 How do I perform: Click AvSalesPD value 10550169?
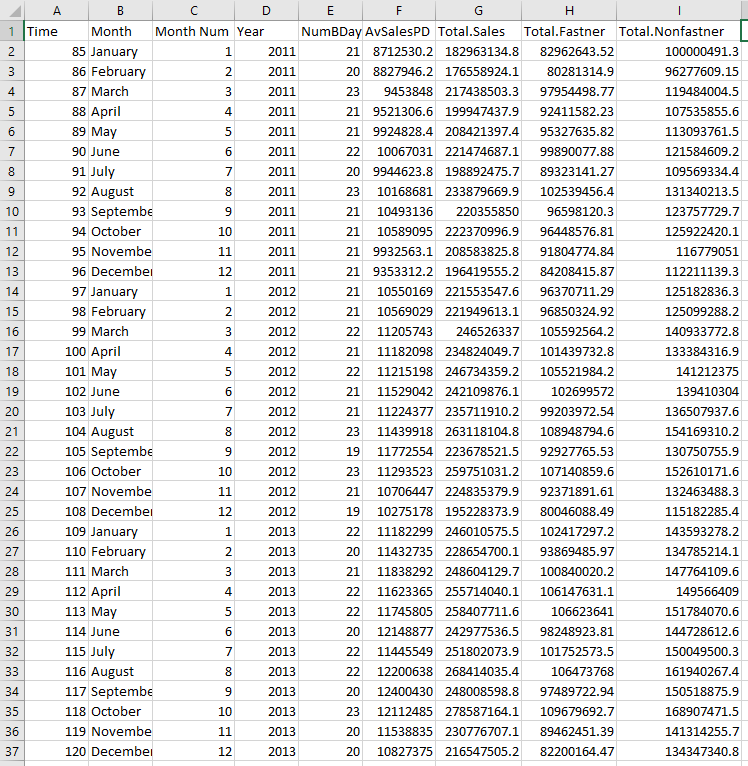coord(399,291)
